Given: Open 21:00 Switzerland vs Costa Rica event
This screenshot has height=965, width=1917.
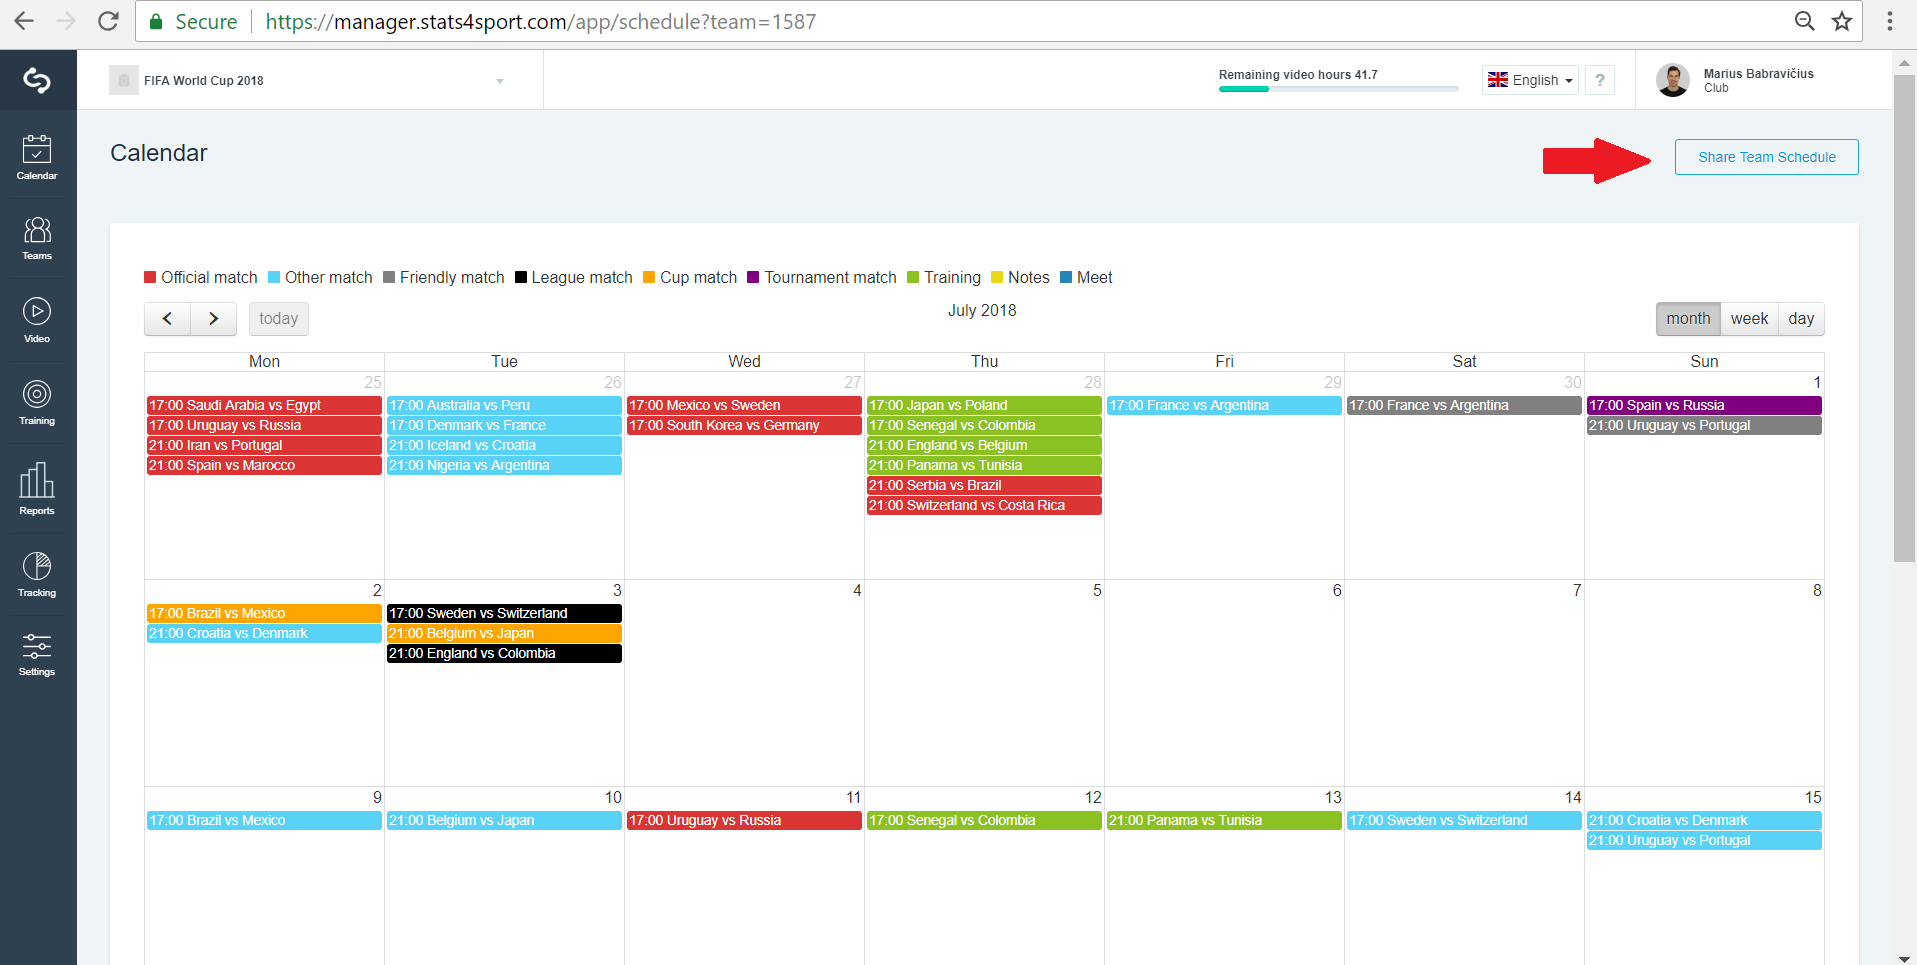Looking at the screenshot, I should 984,505.
